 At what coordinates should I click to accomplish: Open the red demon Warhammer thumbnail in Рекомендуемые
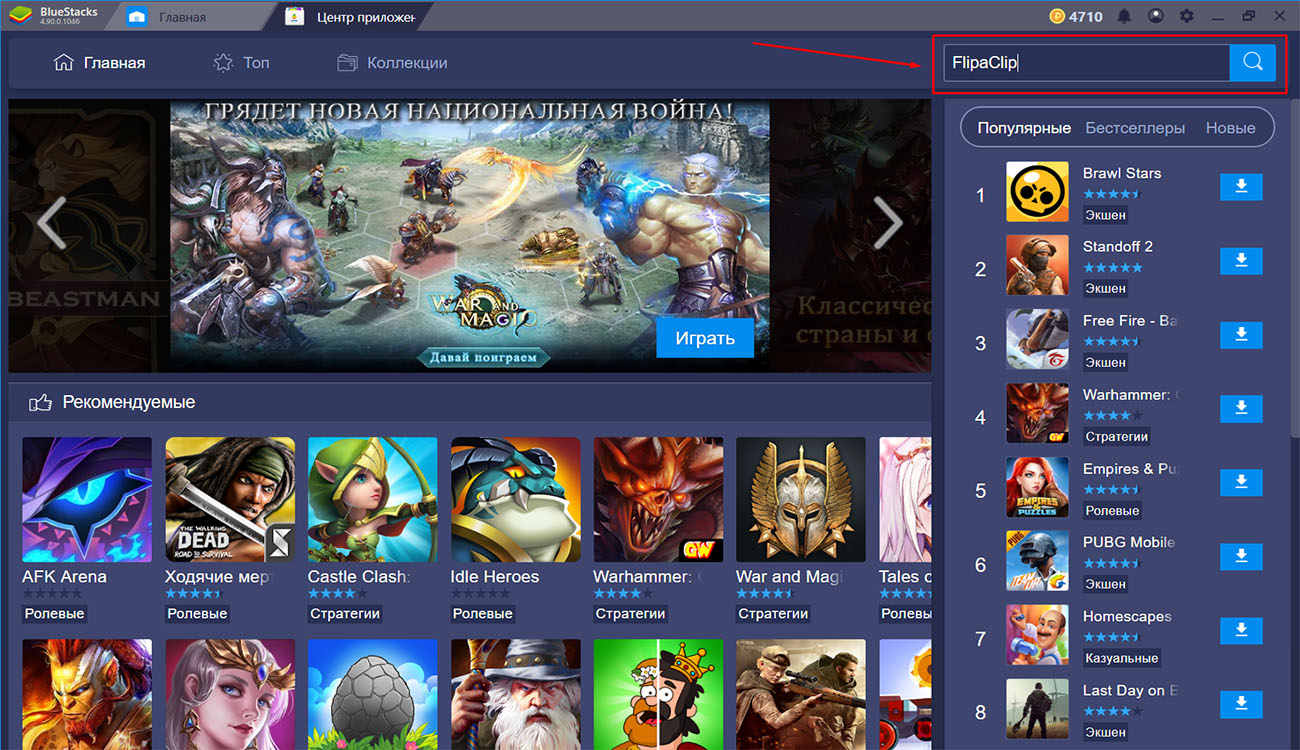[659, 501]
